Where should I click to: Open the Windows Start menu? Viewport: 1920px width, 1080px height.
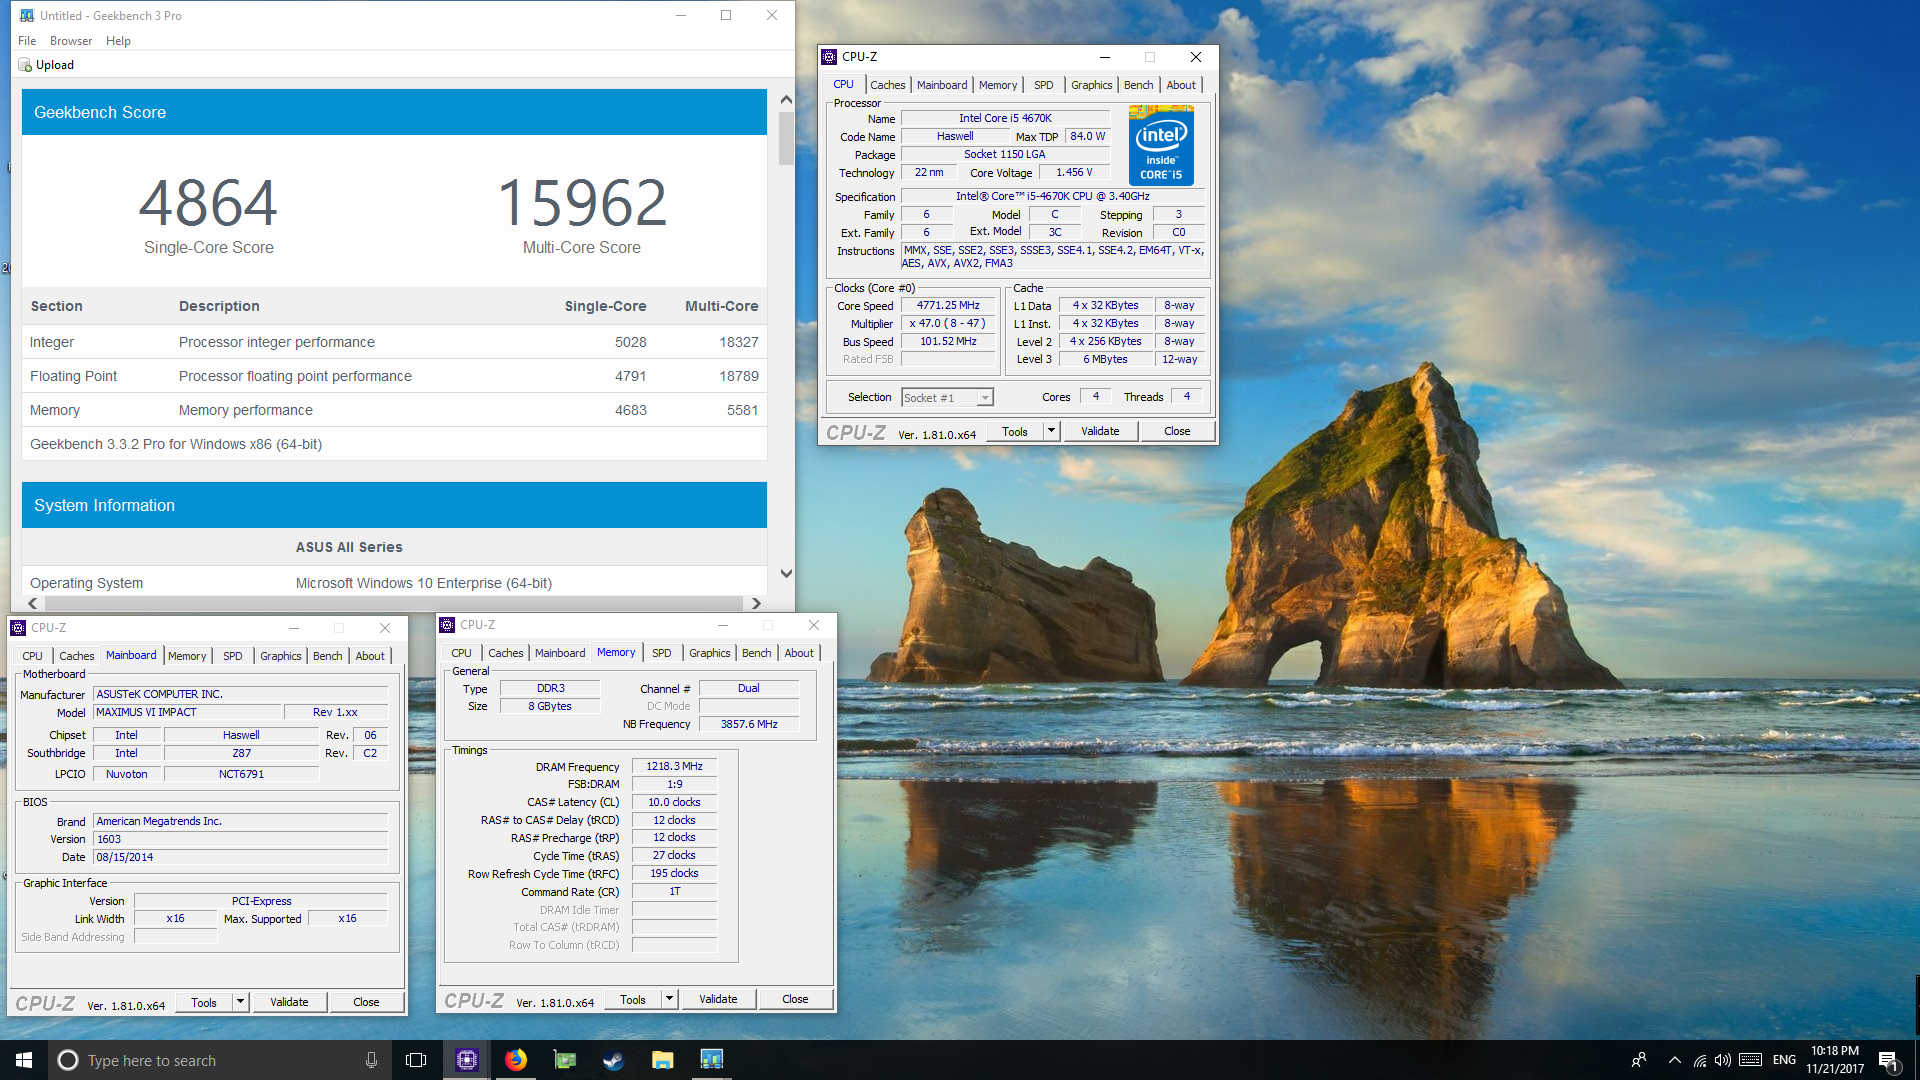(24, 1060)
